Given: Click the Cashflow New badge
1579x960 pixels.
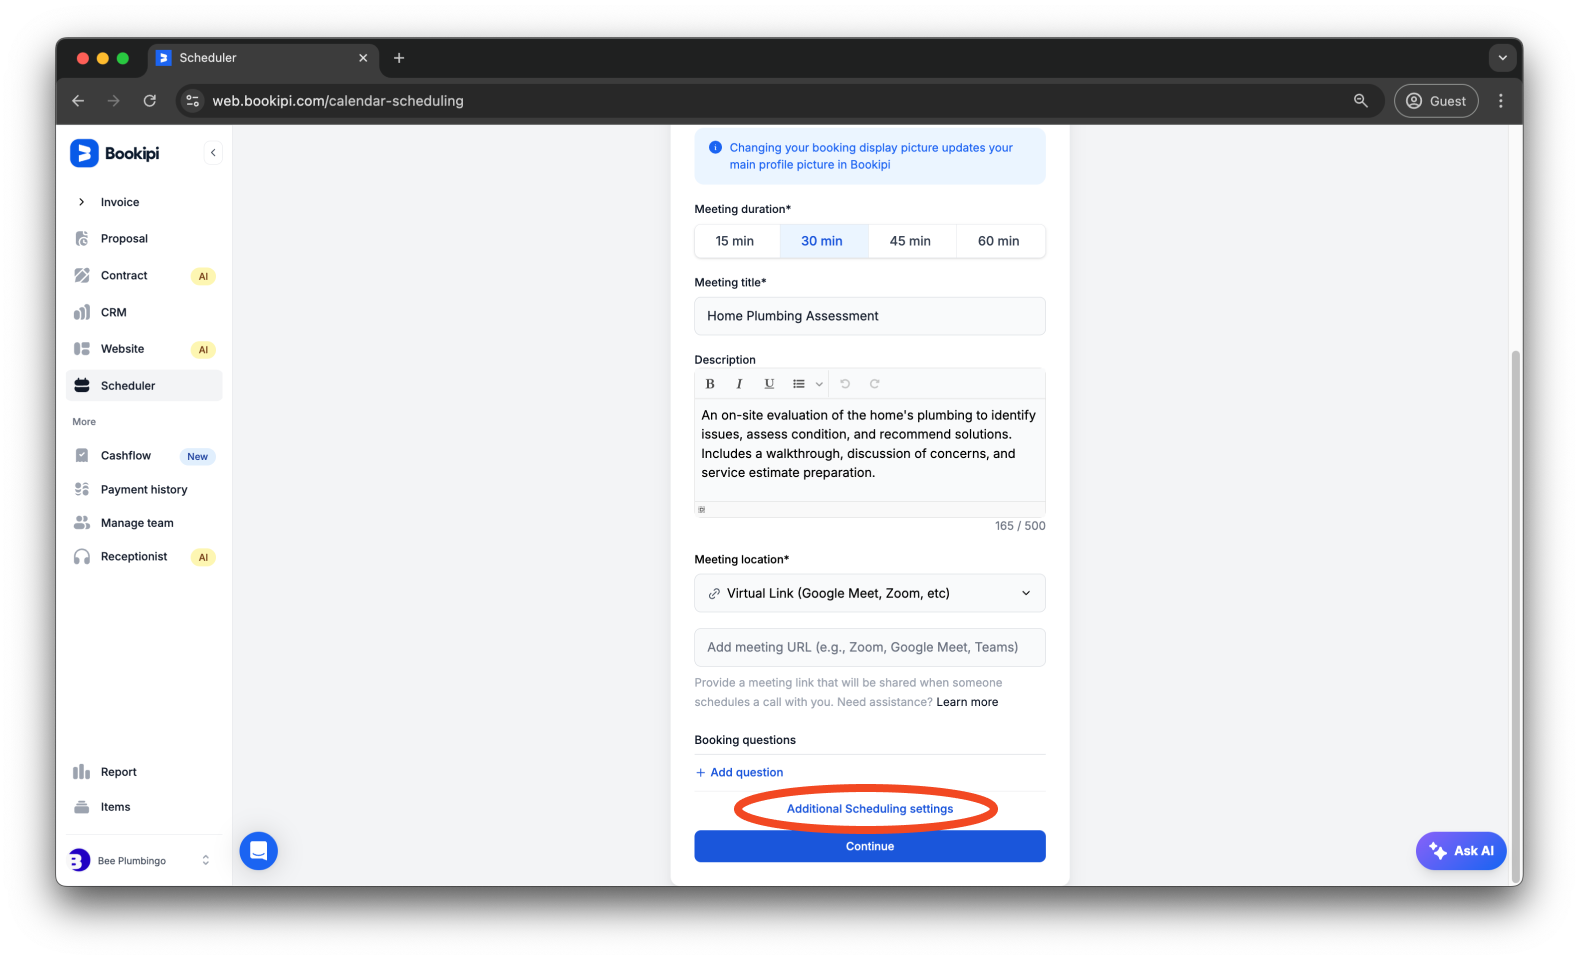Looking at the screenshot, I should 198,457.
